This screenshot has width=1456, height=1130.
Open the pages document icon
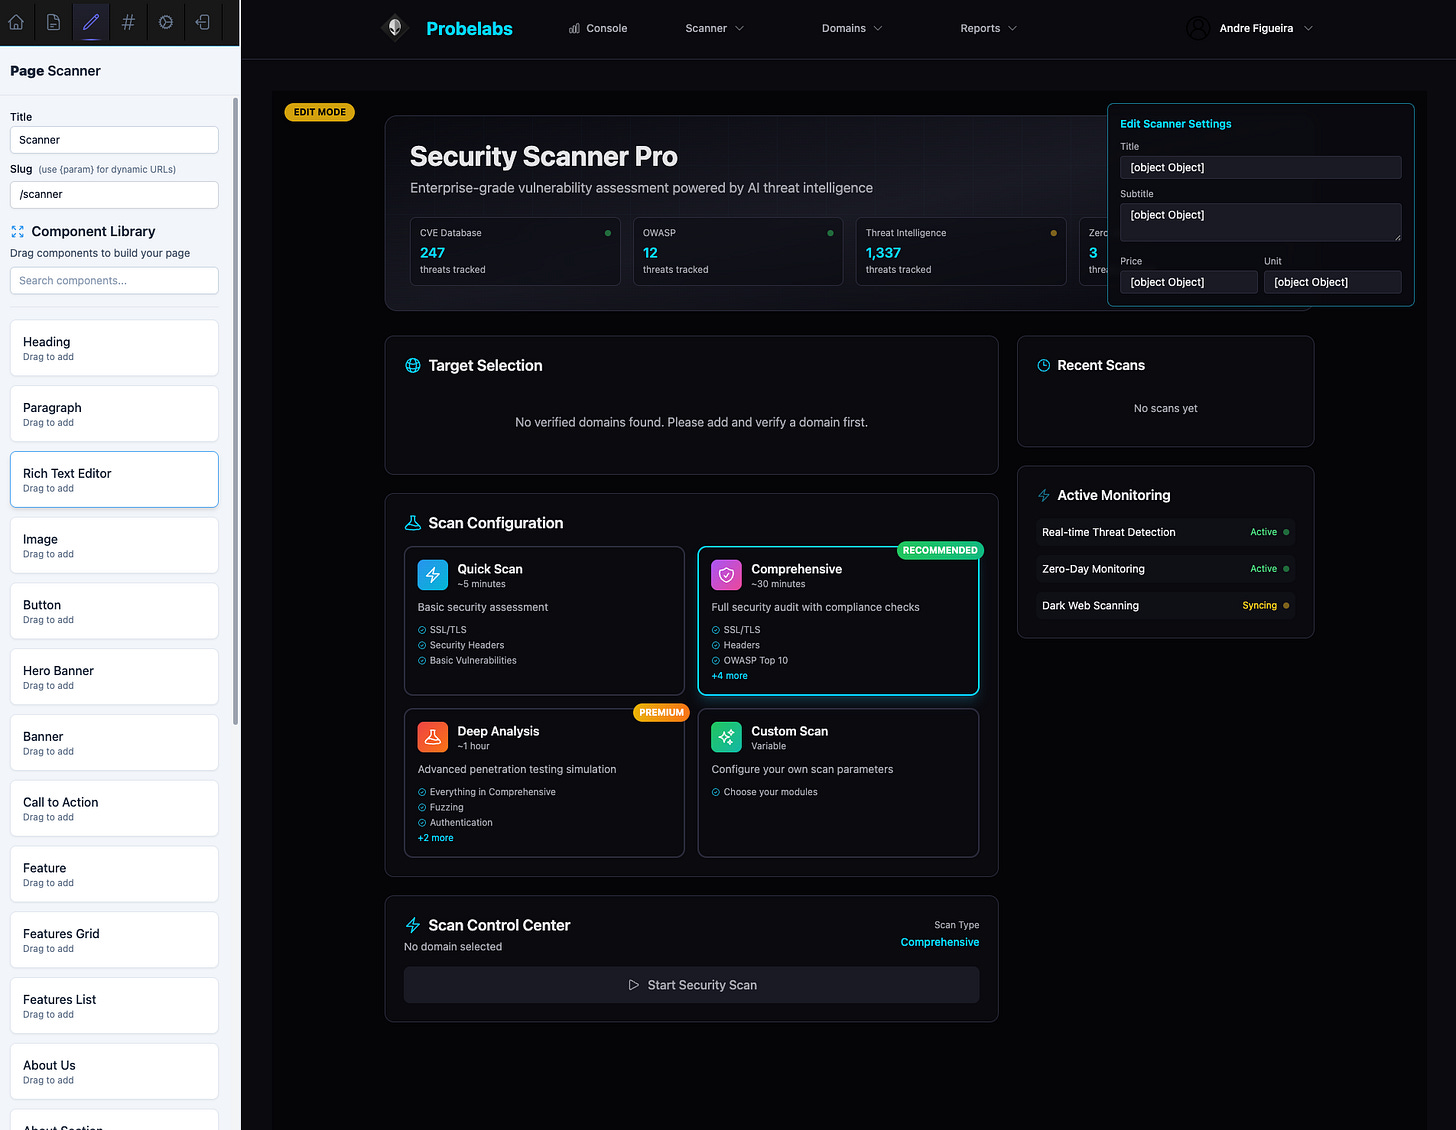click(x=54, y=22)
